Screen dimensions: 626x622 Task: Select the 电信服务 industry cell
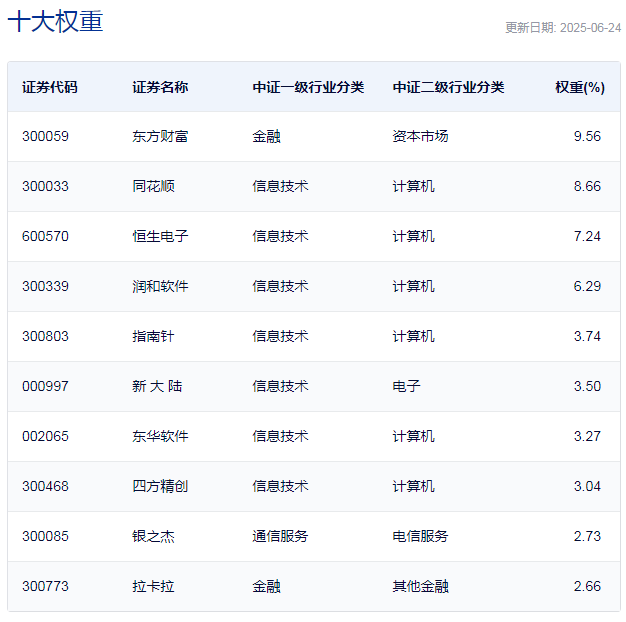pyautogui.click(x=420, y=536)
